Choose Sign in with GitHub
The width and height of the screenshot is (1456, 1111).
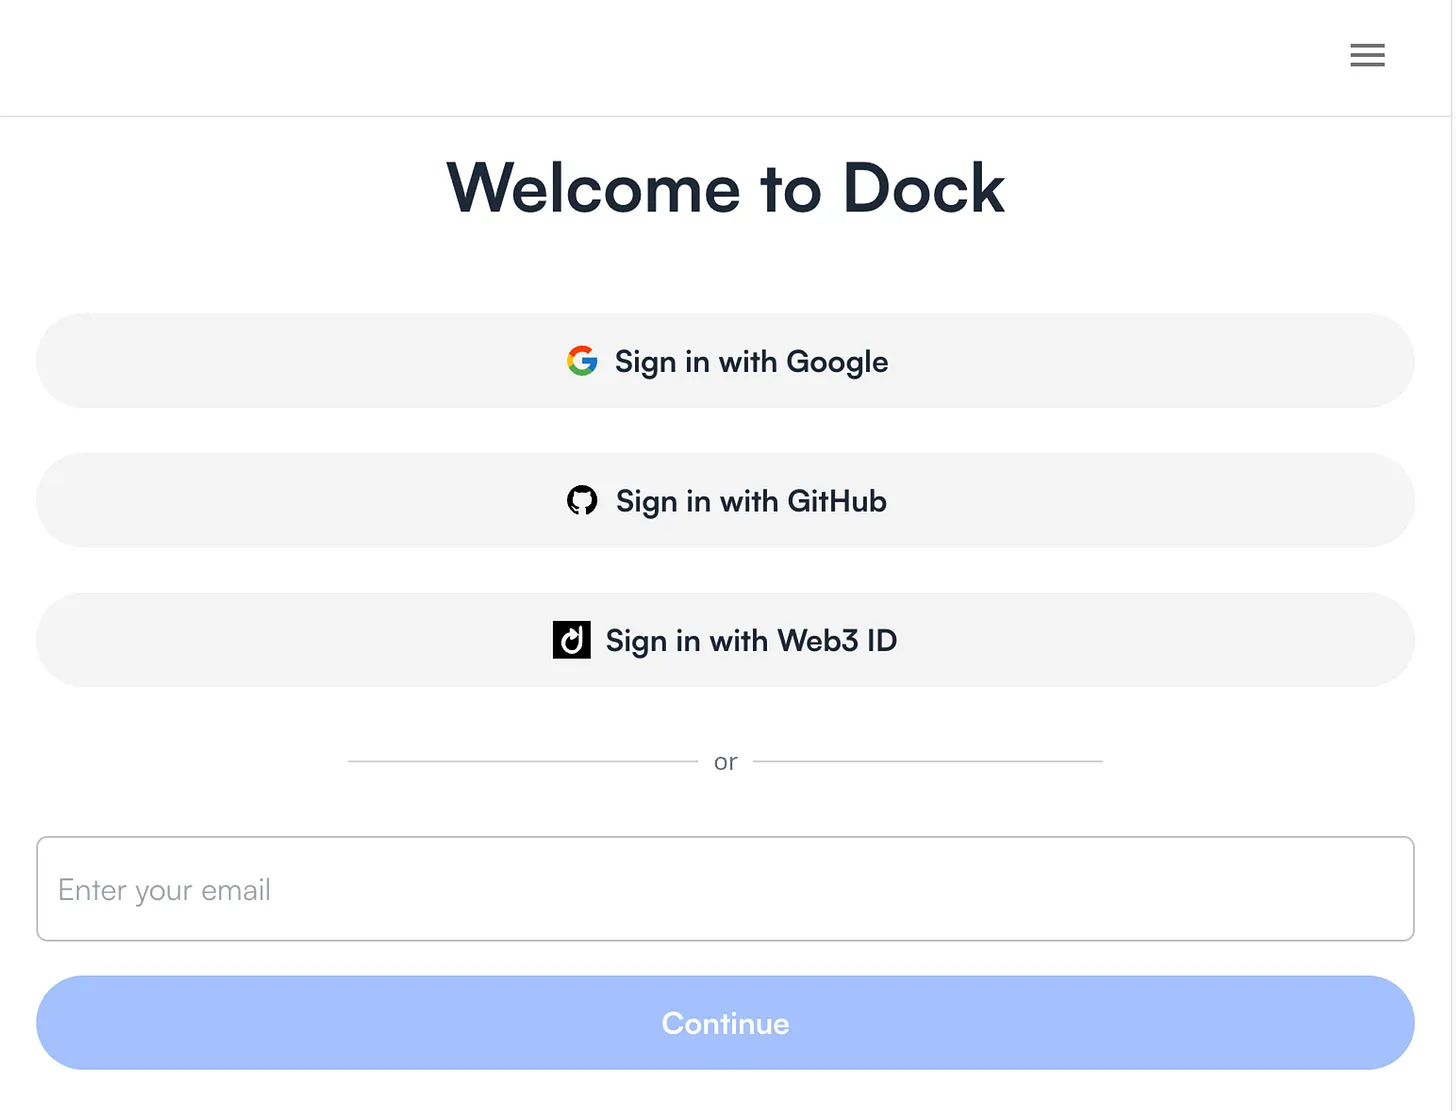[x=725, y=500]
